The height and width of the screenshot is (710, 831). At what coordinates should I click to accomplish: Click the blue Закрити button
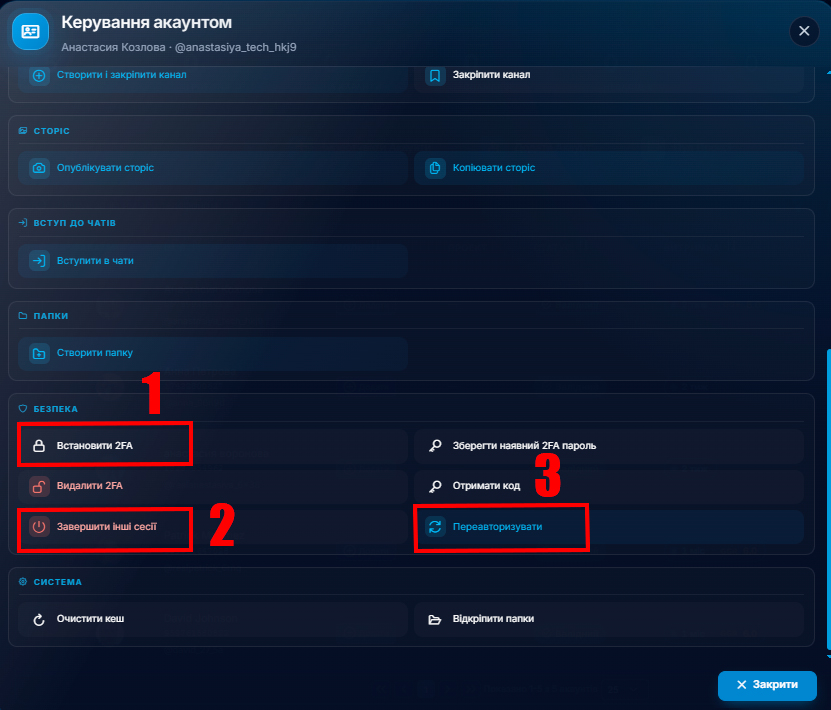(x=767, y=685)
